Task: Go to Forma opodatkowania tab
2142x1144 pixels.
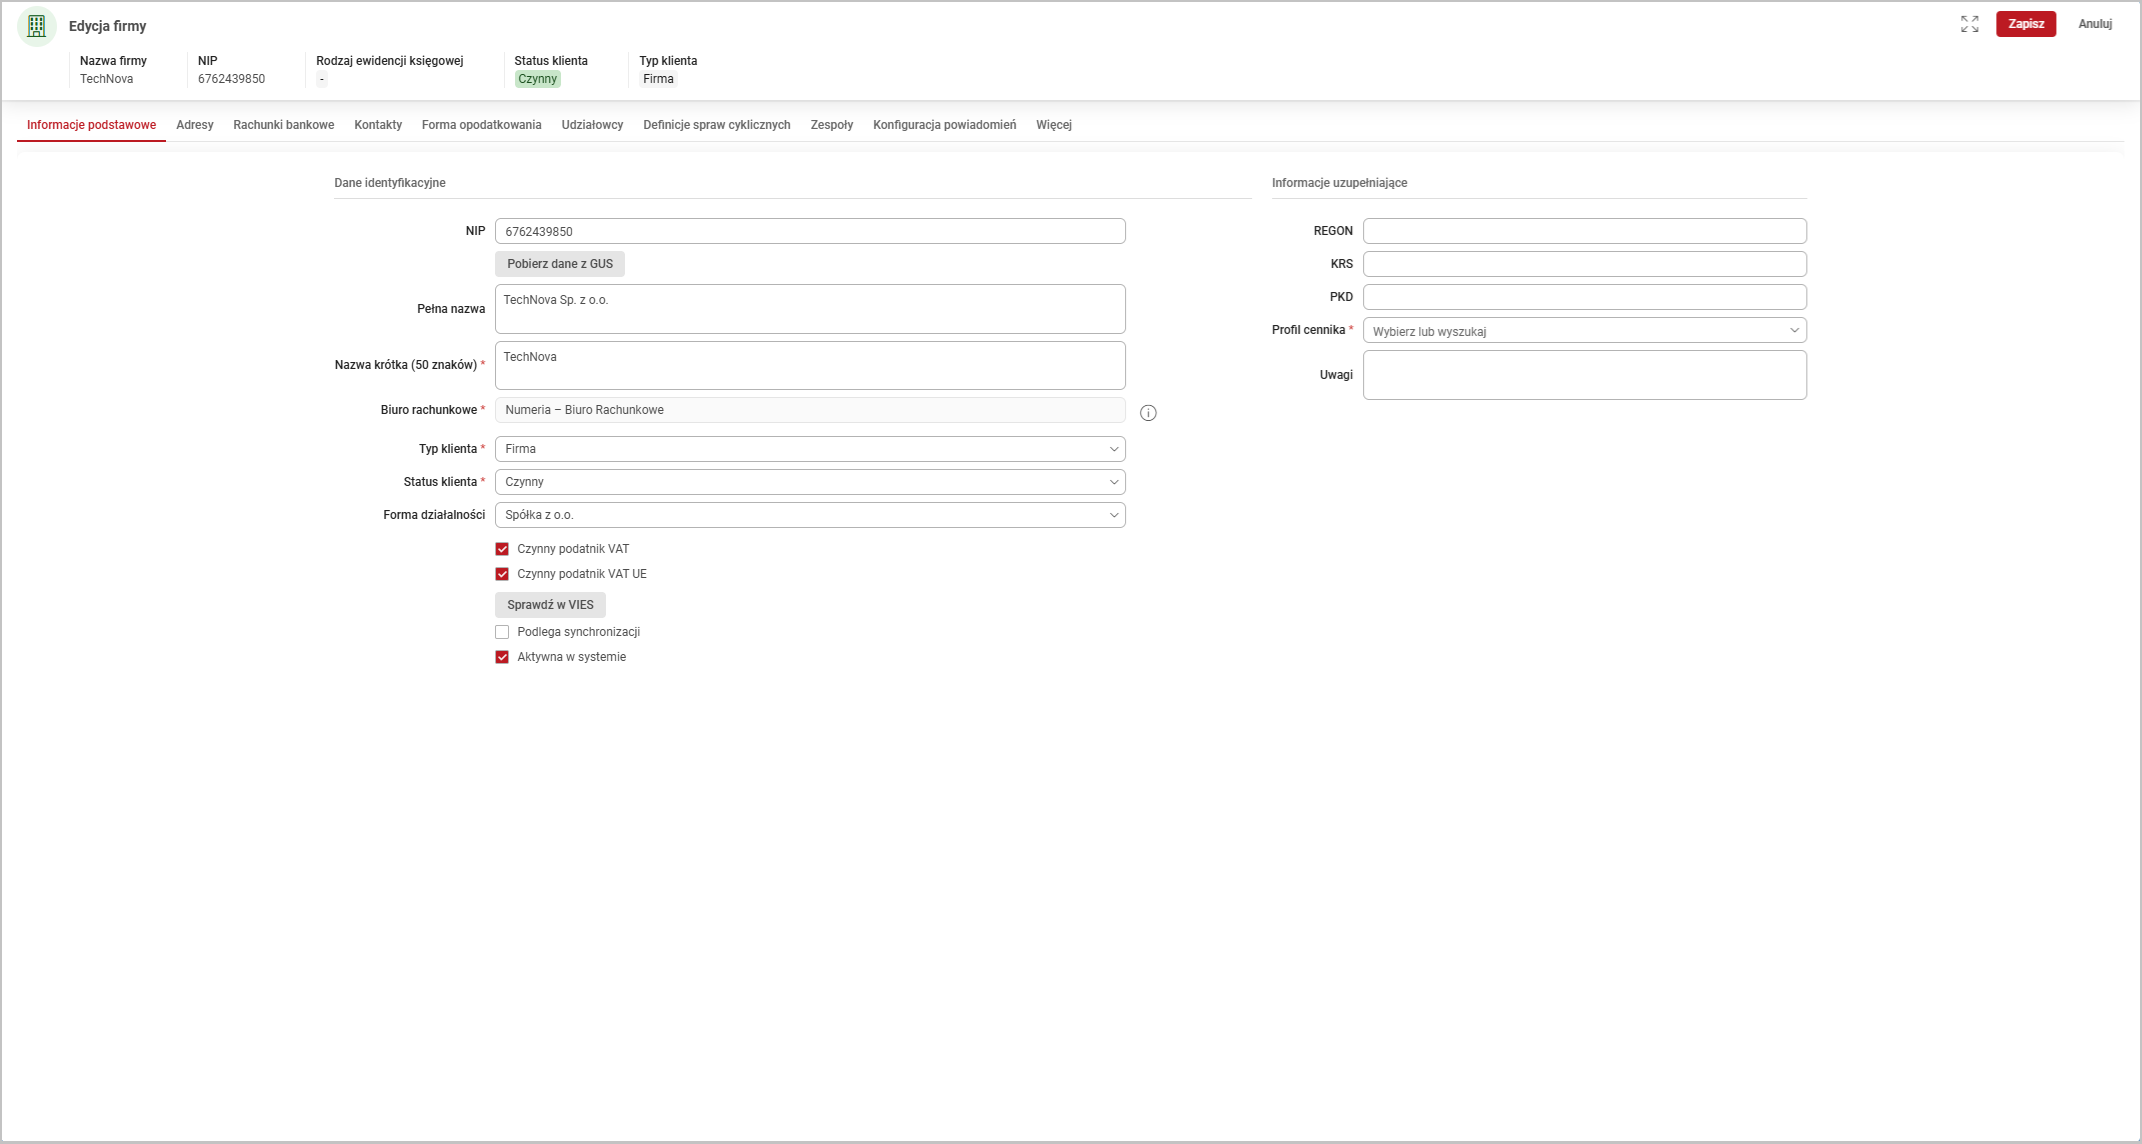Action: pyautogui.click(x=481, y=125)
